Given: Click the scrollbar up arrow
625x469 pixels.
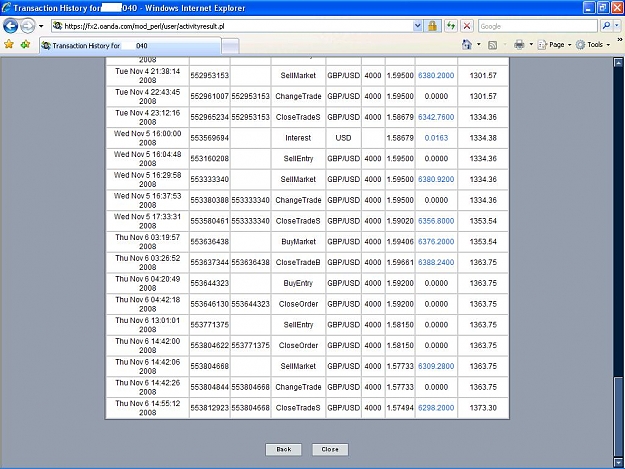Looking at the screenshot, I should coord(618,63).
